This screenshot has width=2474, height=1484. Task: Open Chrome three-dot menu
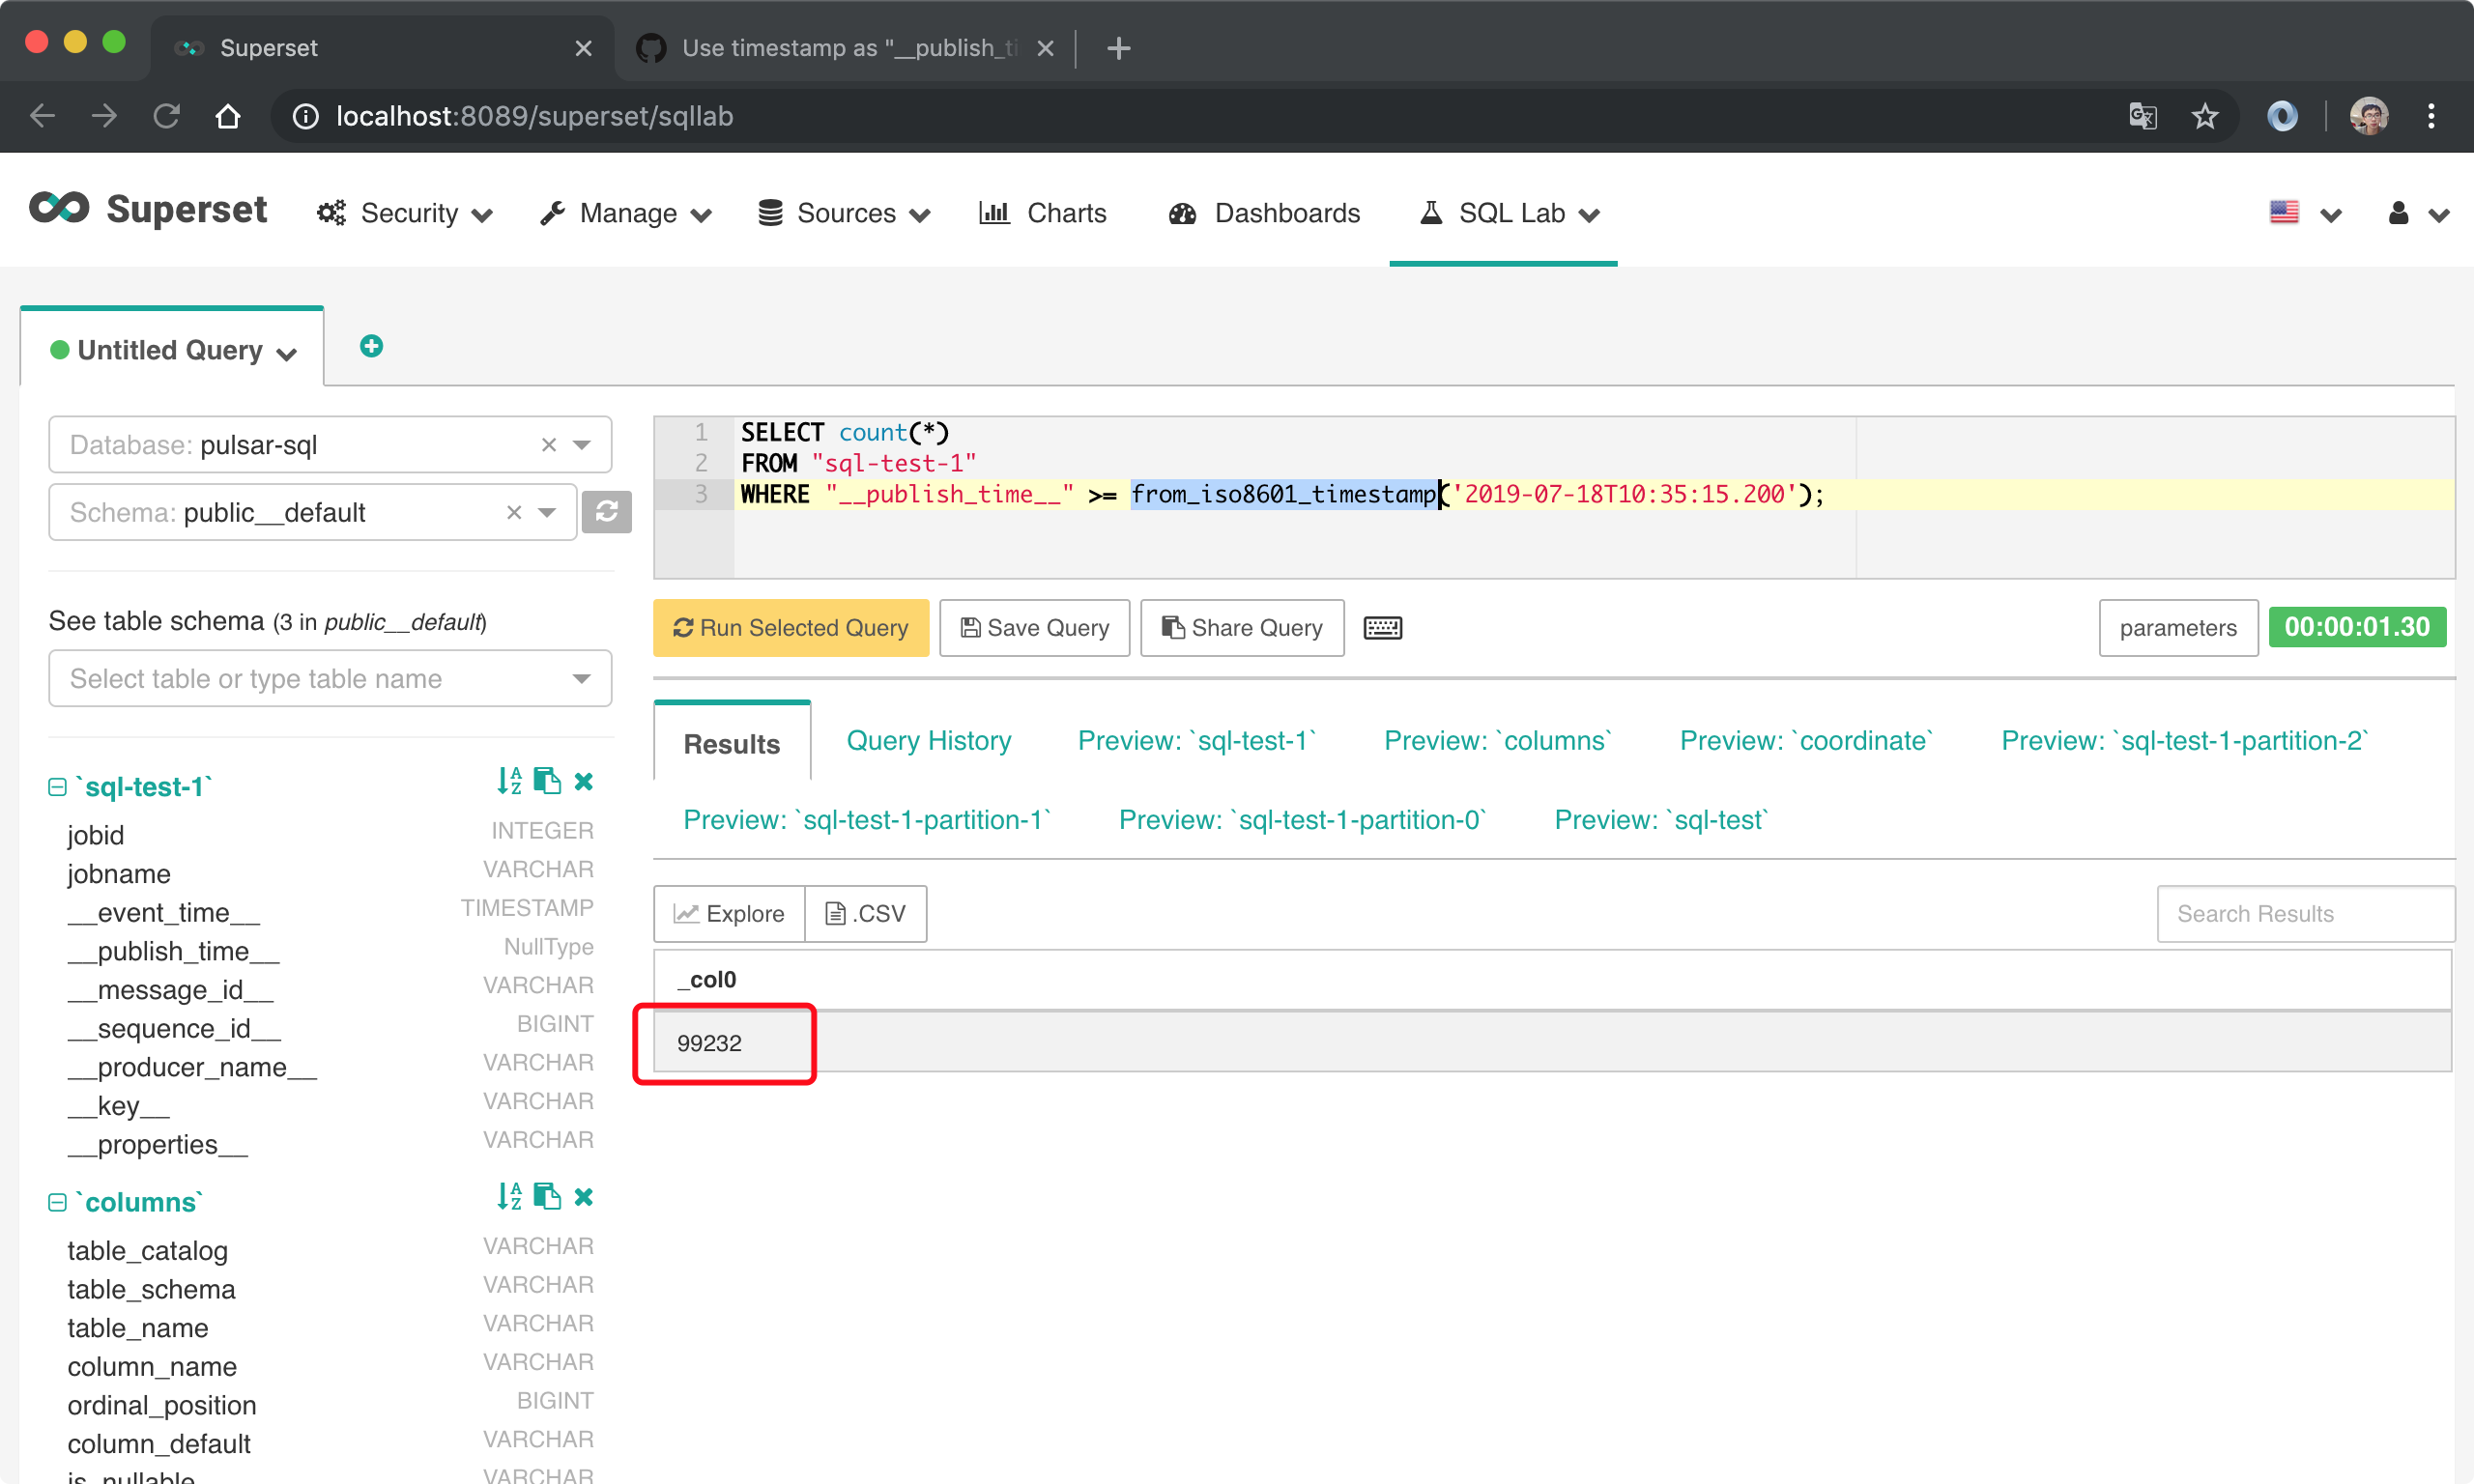pos(2431,117)
